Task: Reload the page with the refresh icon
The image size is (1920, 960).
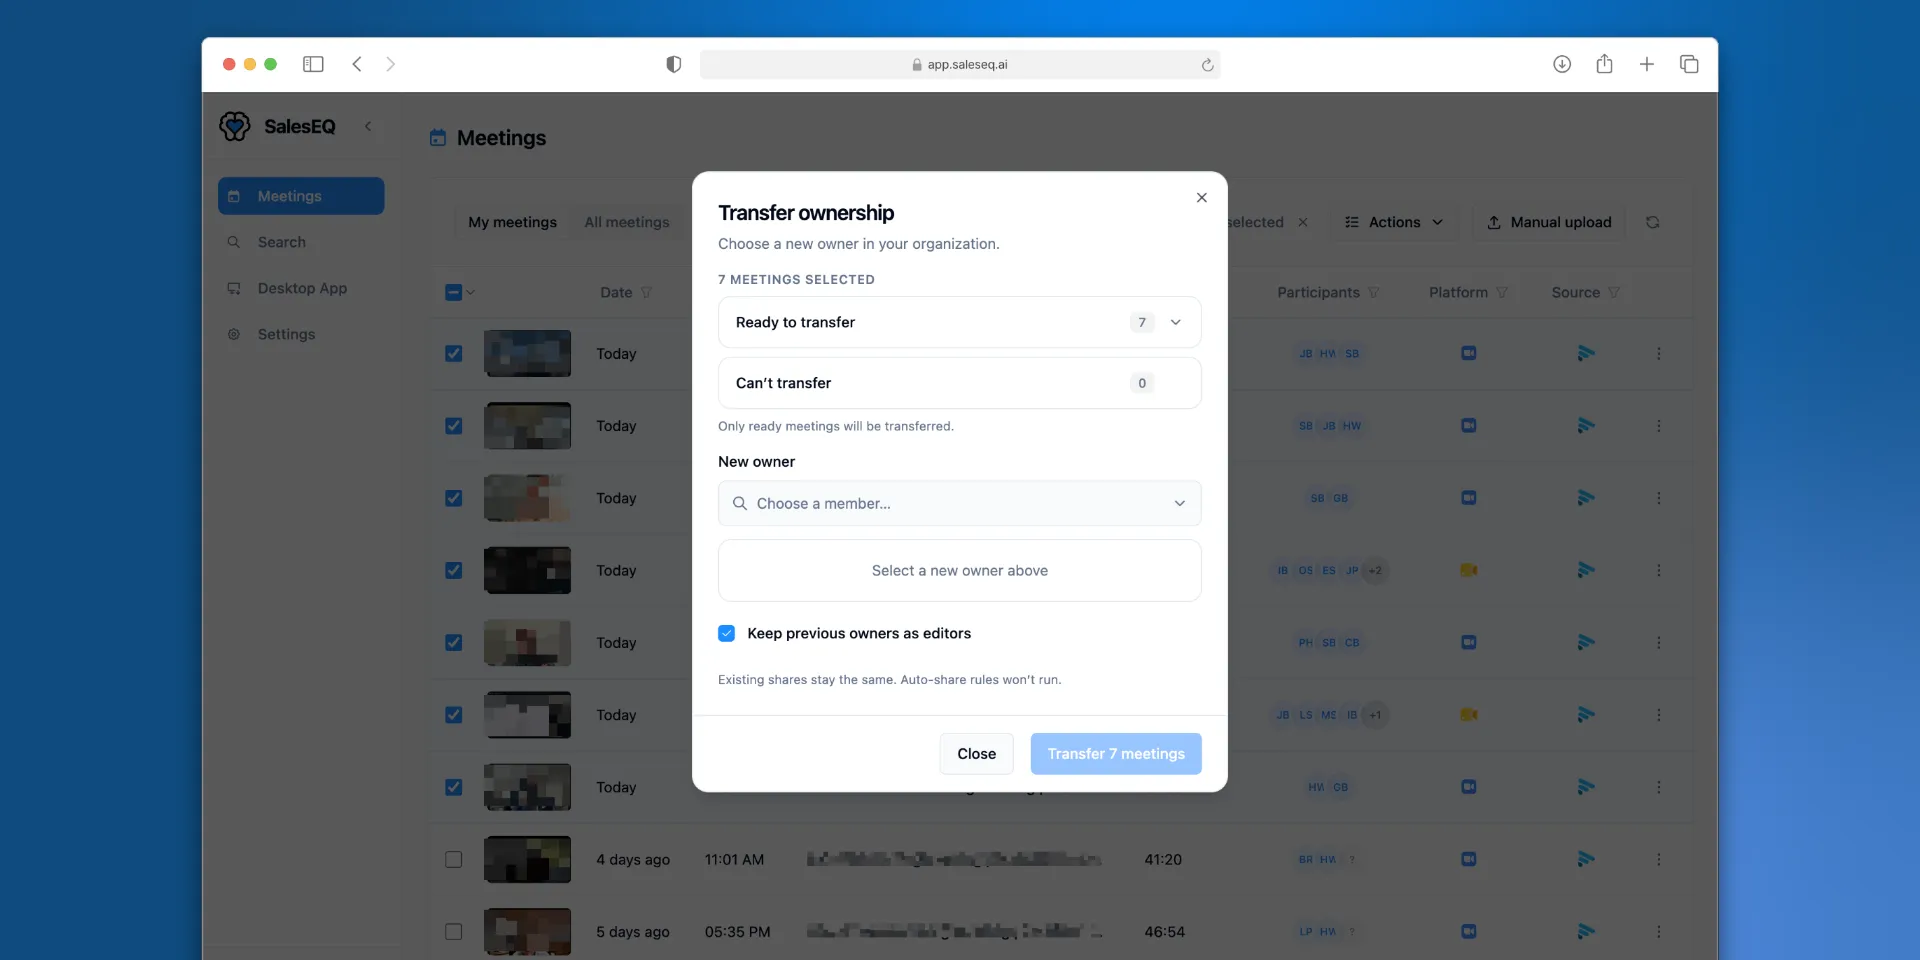Action: [x=1207, y=65]
